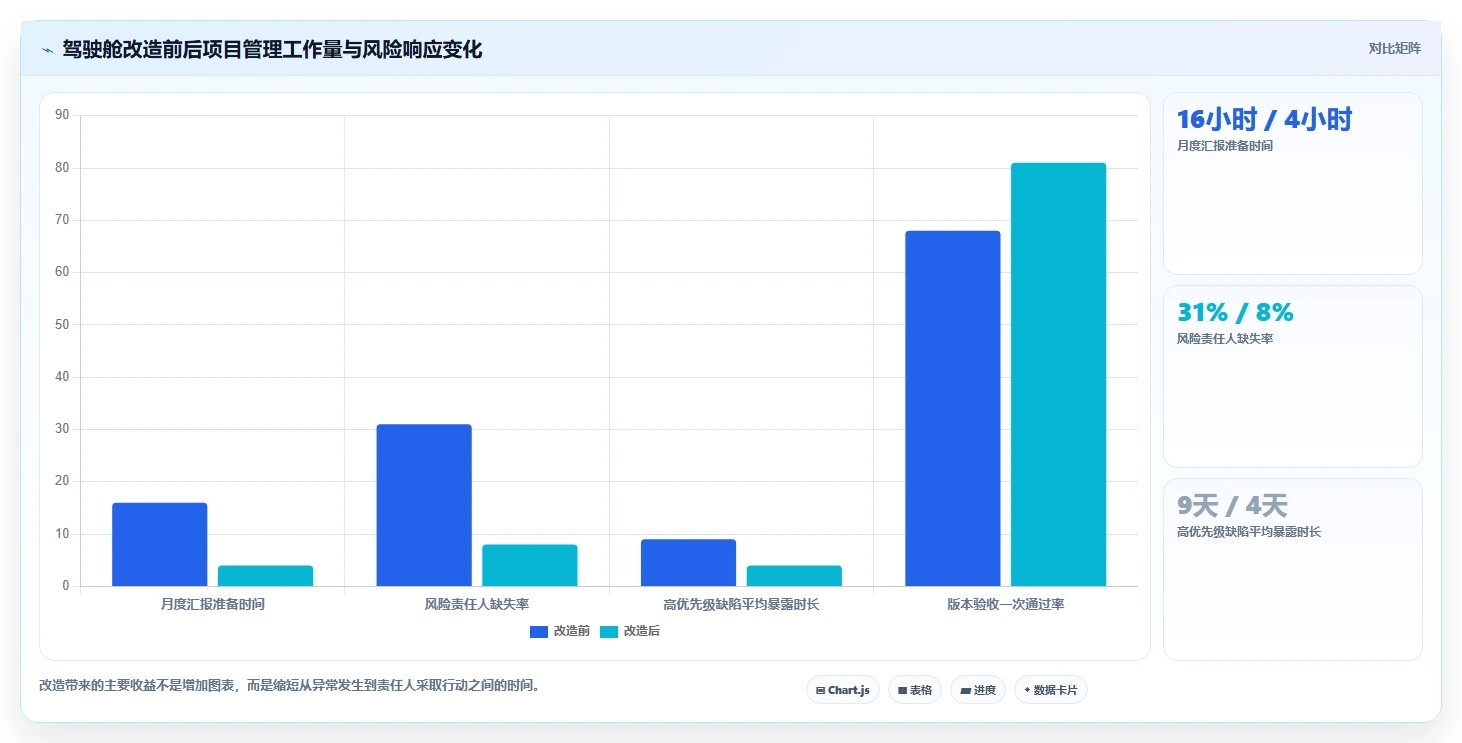Click the 高优先级缺陷平均暴露时长 改造后 cyan bar

tap(794, 576)
